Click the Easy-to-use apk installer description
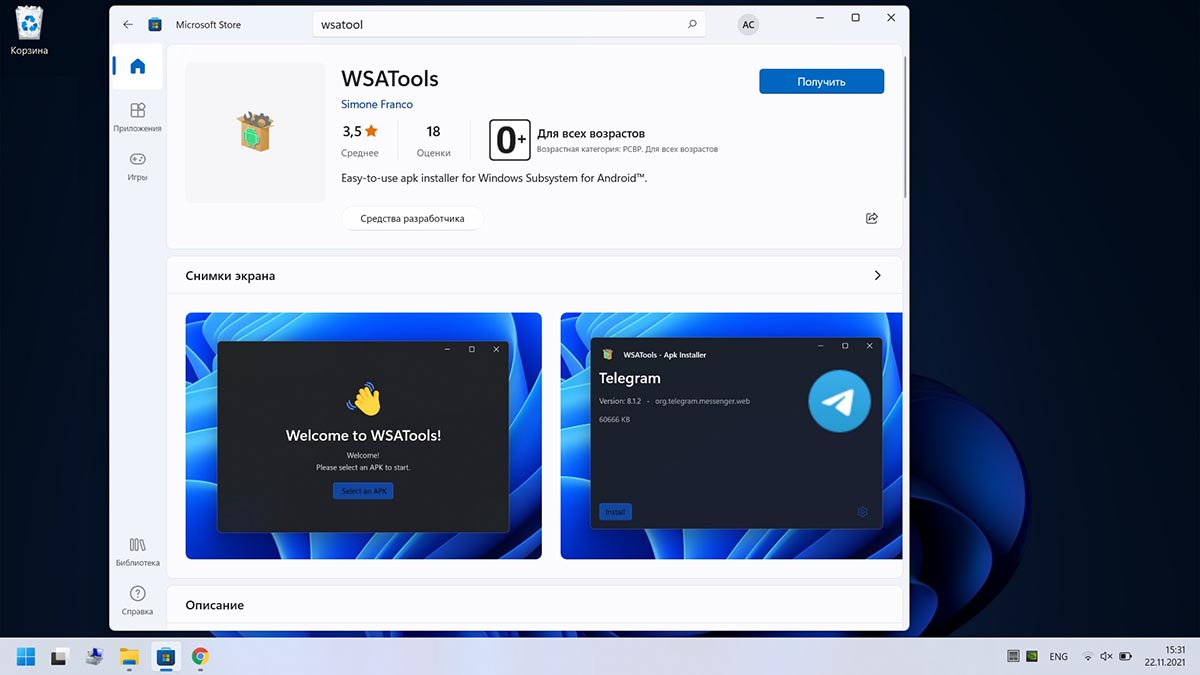The image size is (1200, 675). point(495,179)
